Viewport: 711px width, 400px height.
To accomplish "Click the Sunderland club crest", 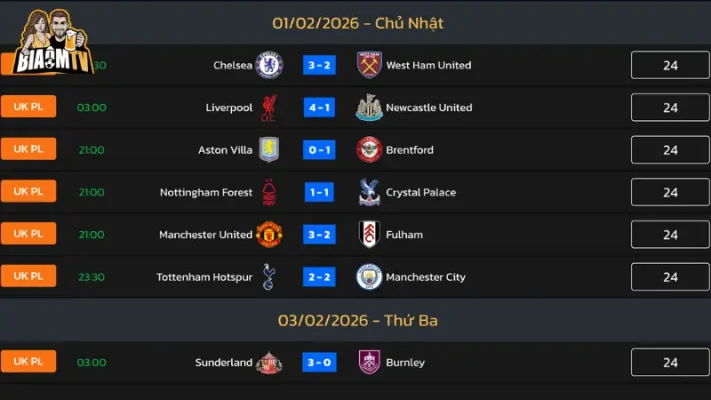I will [x=269, y=363].
